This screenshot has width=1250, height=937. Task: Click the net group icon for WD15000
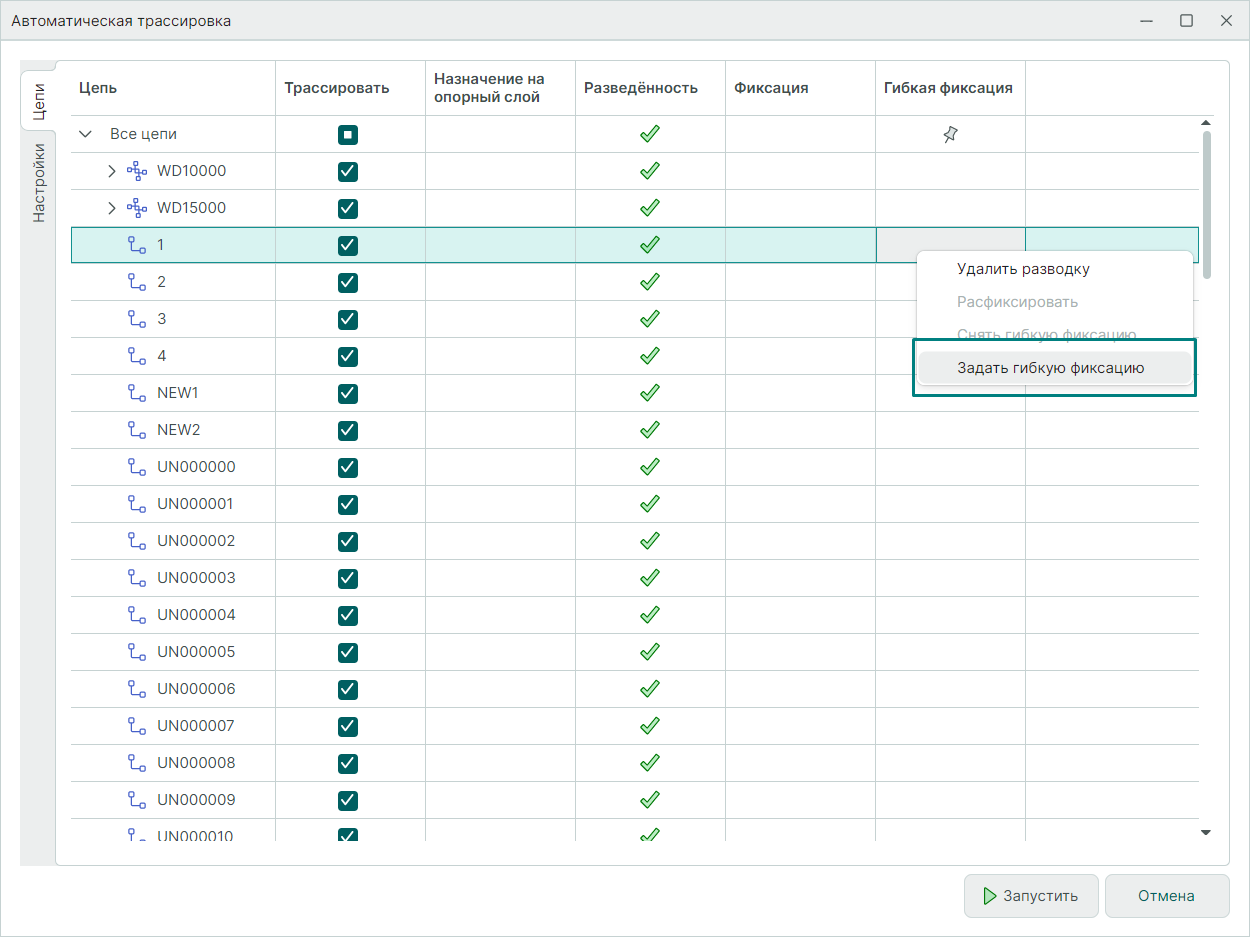pyautogui.click(x=136, y=208)
